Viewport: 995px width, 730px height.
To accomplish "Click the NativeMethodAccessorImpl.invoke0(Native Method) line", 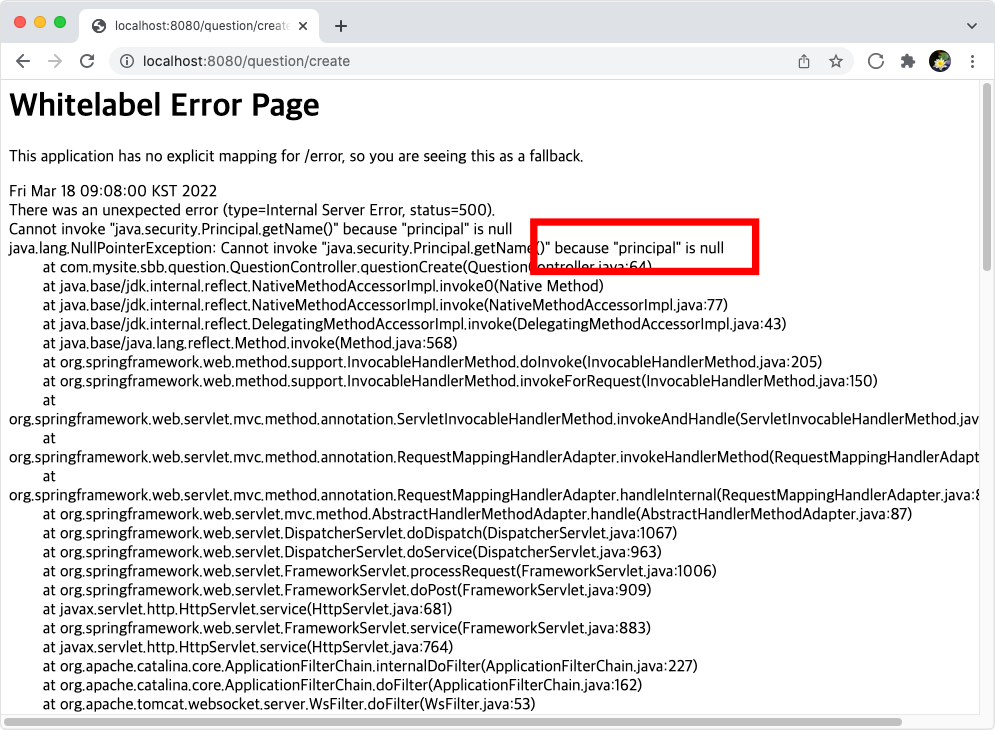I will tap(323, 286).
